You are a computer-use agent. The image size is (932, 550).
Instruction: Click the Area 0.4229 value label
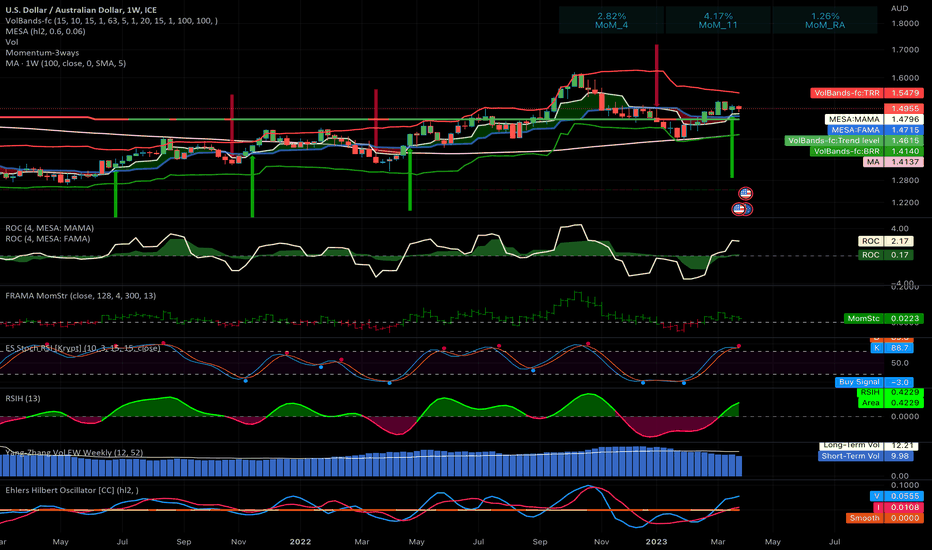coord(890,403)
